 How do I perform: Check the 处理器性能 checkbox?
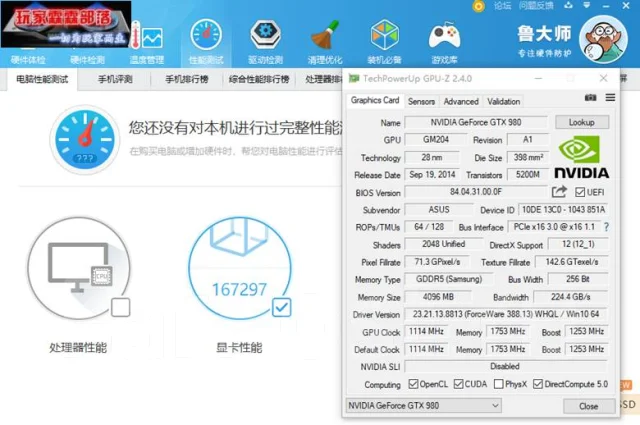click(x=120, y=307)
